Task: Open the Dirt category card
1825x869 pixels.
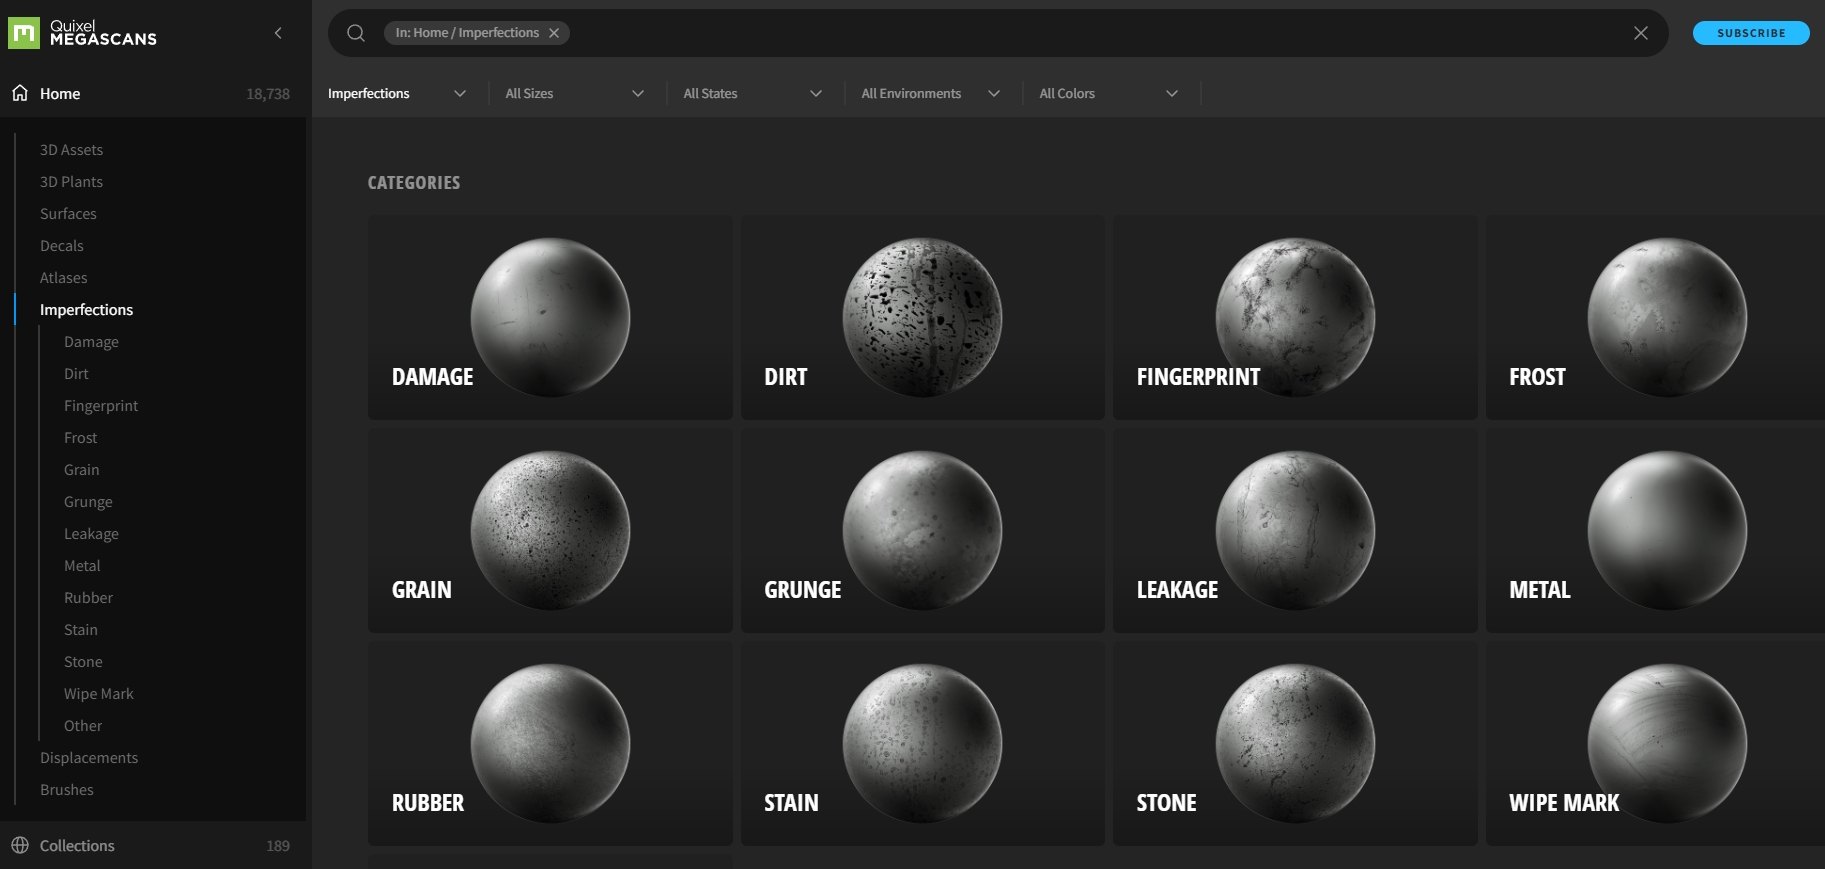Action: coord(923,317)
